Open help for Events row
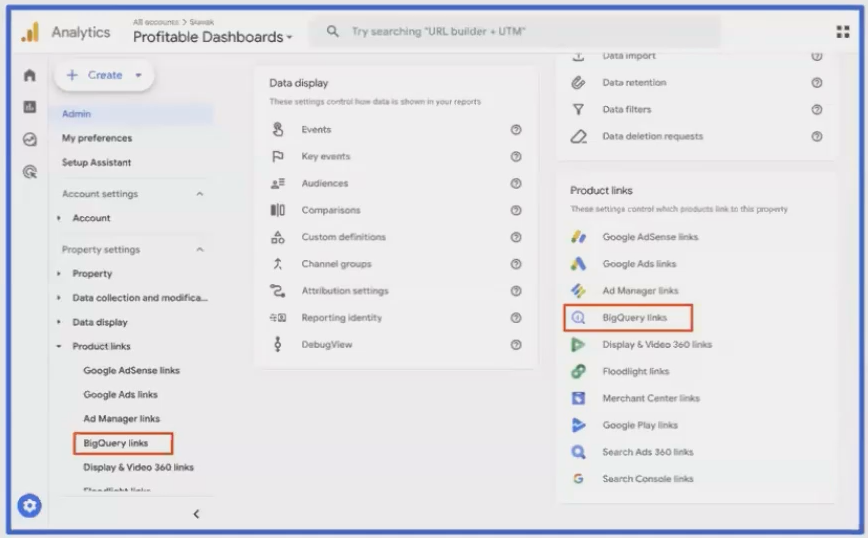This screenshot has height=538, width=868. (x=516, y=130)
